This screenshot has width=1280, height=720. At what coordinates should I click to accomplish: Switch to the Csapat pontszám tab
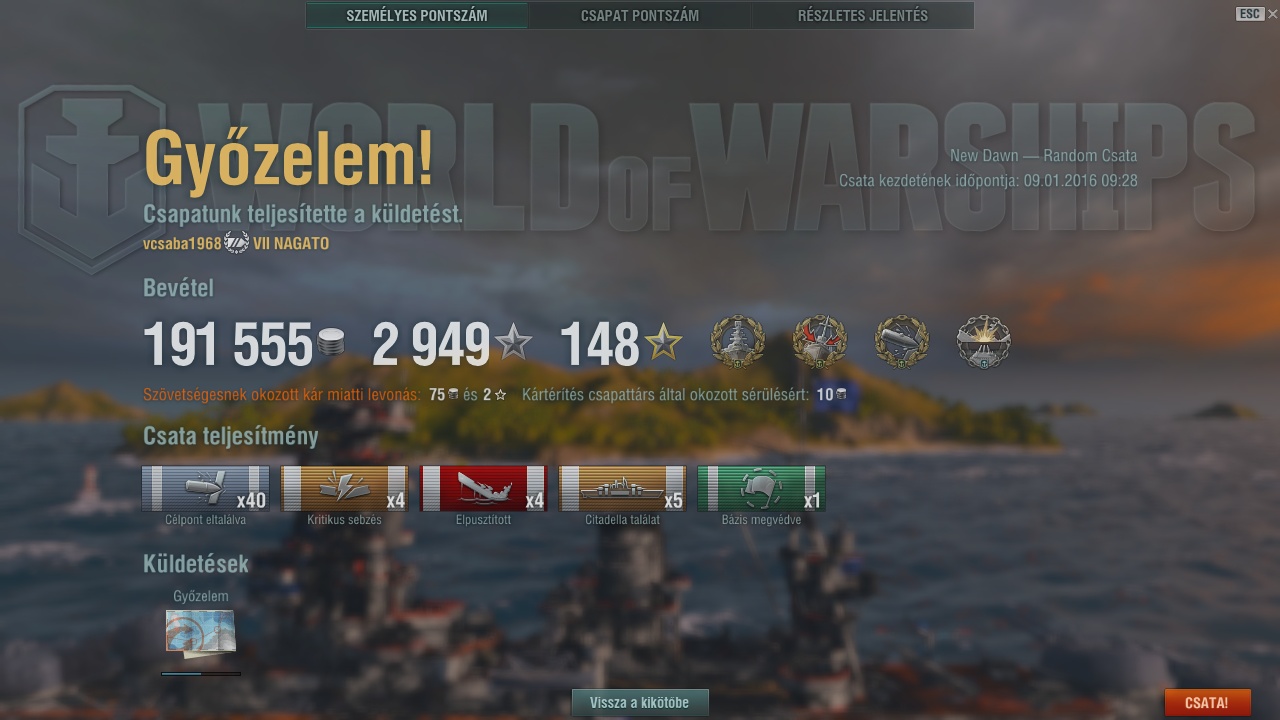pyautogui.click(x=640, y=15)
